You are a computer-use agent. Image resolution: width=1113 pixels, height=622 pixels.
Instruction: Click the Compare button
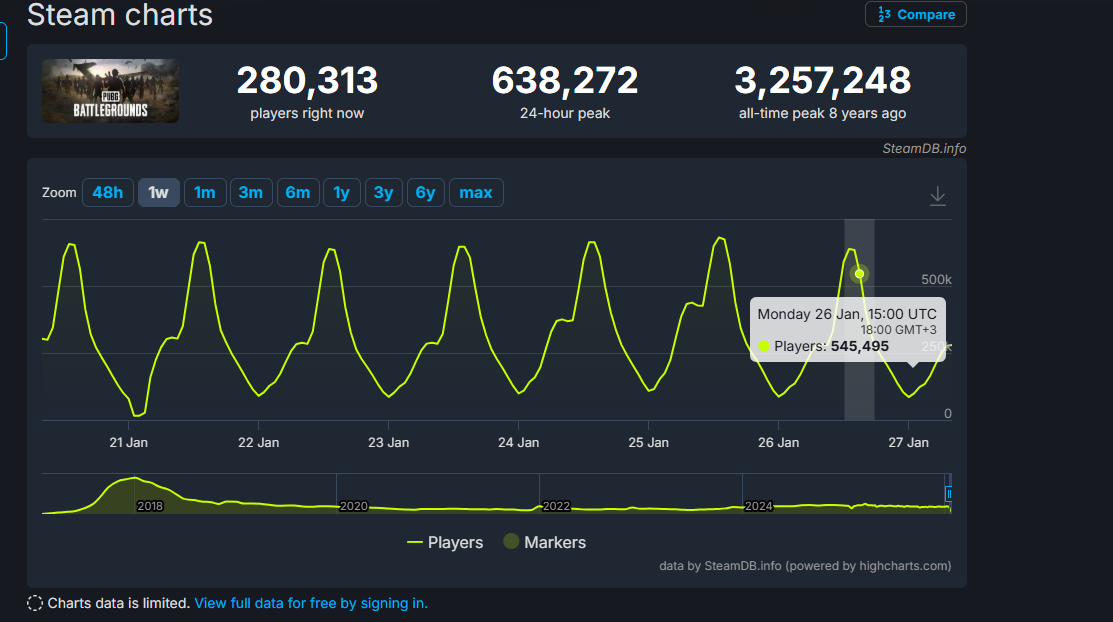coord(915,14)
